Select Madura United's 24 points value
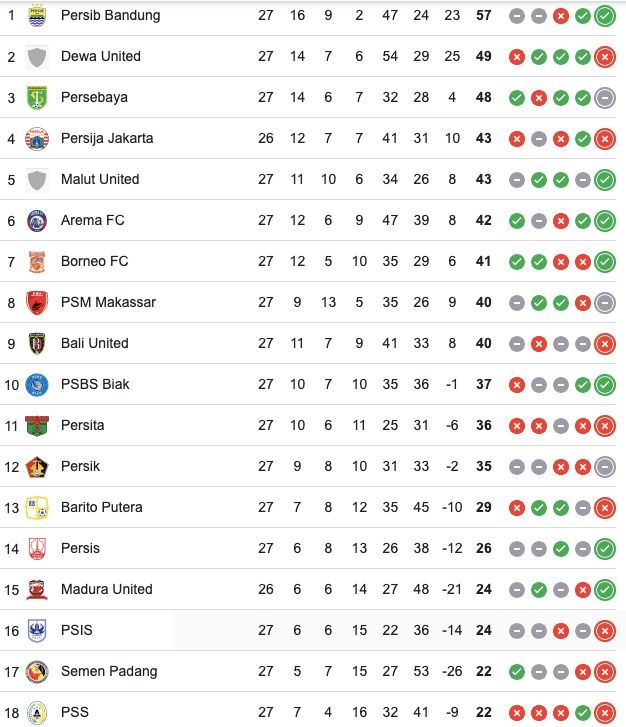 click(484, 589)
